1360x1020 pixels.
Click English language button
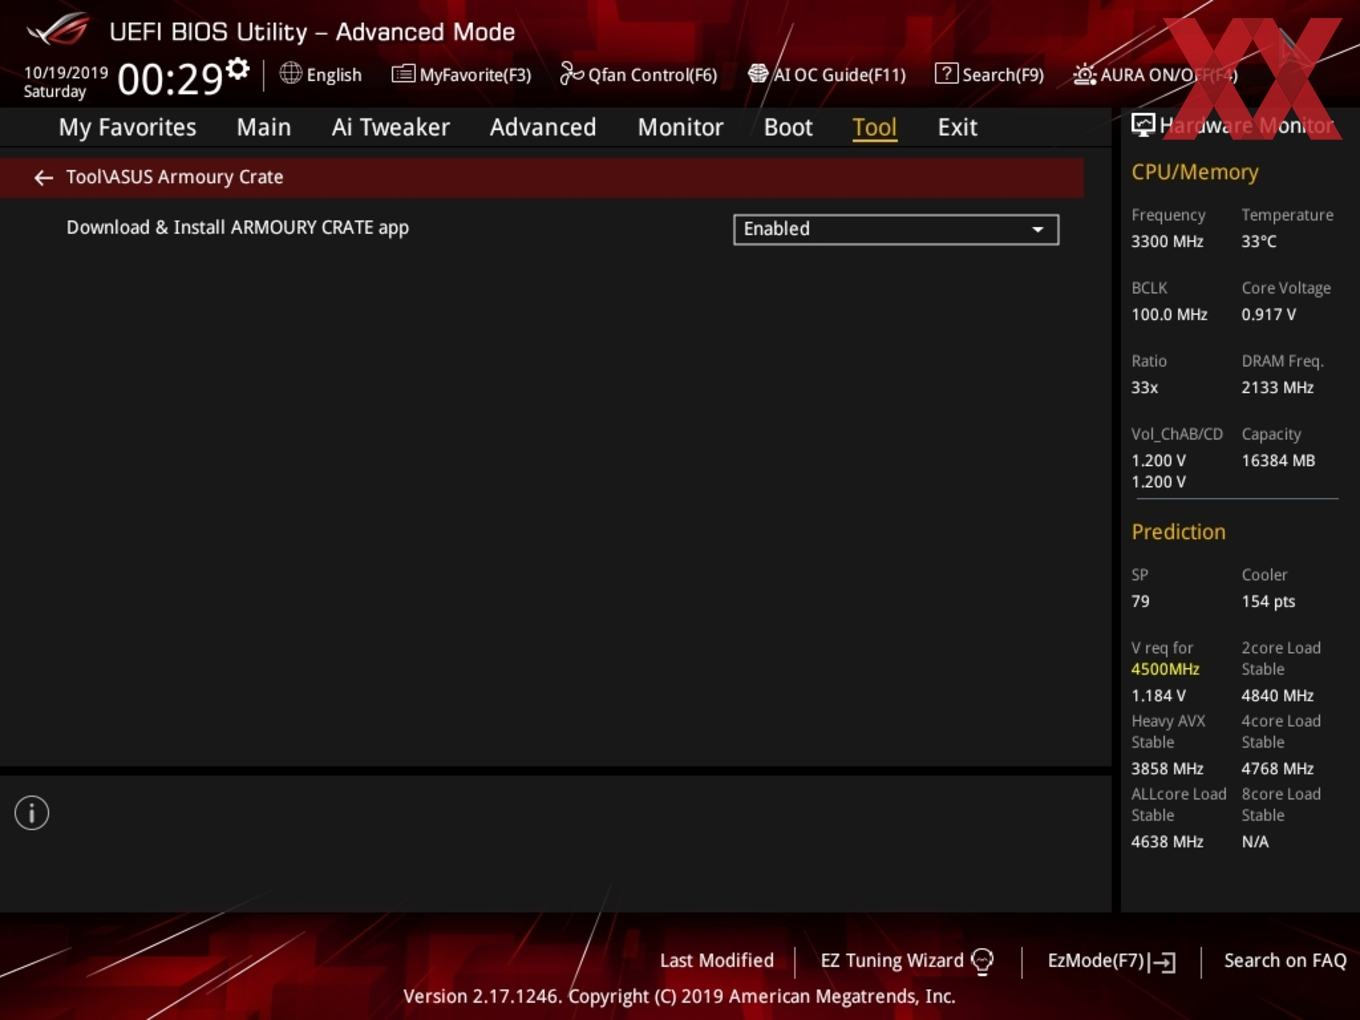[x=321, y=74]
